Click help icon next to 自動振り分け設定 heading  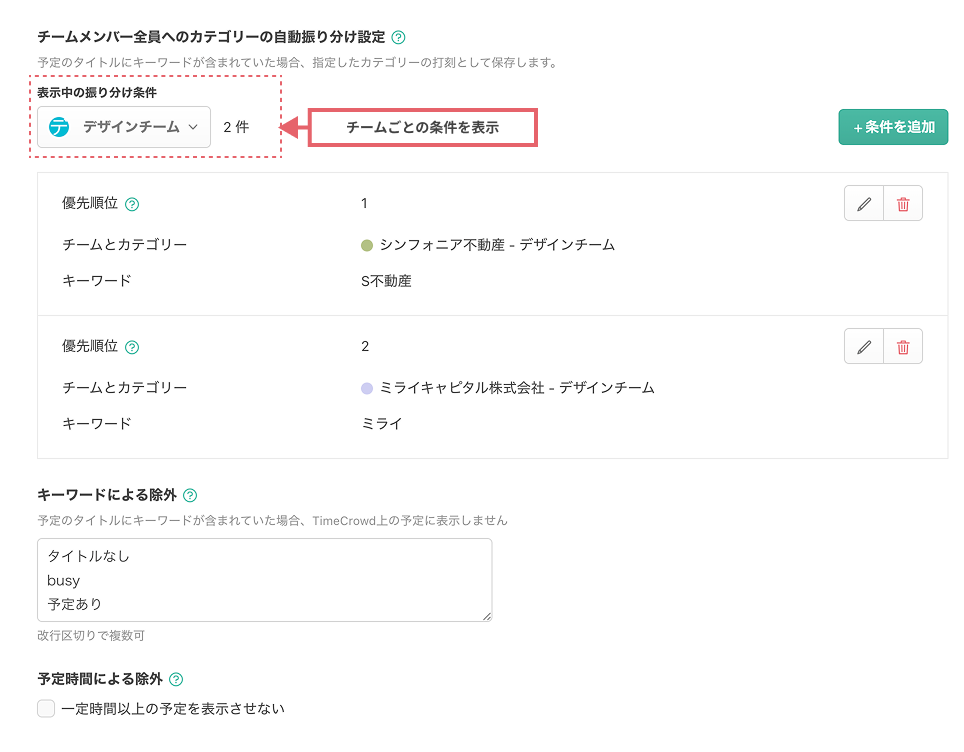coord(398,38)
